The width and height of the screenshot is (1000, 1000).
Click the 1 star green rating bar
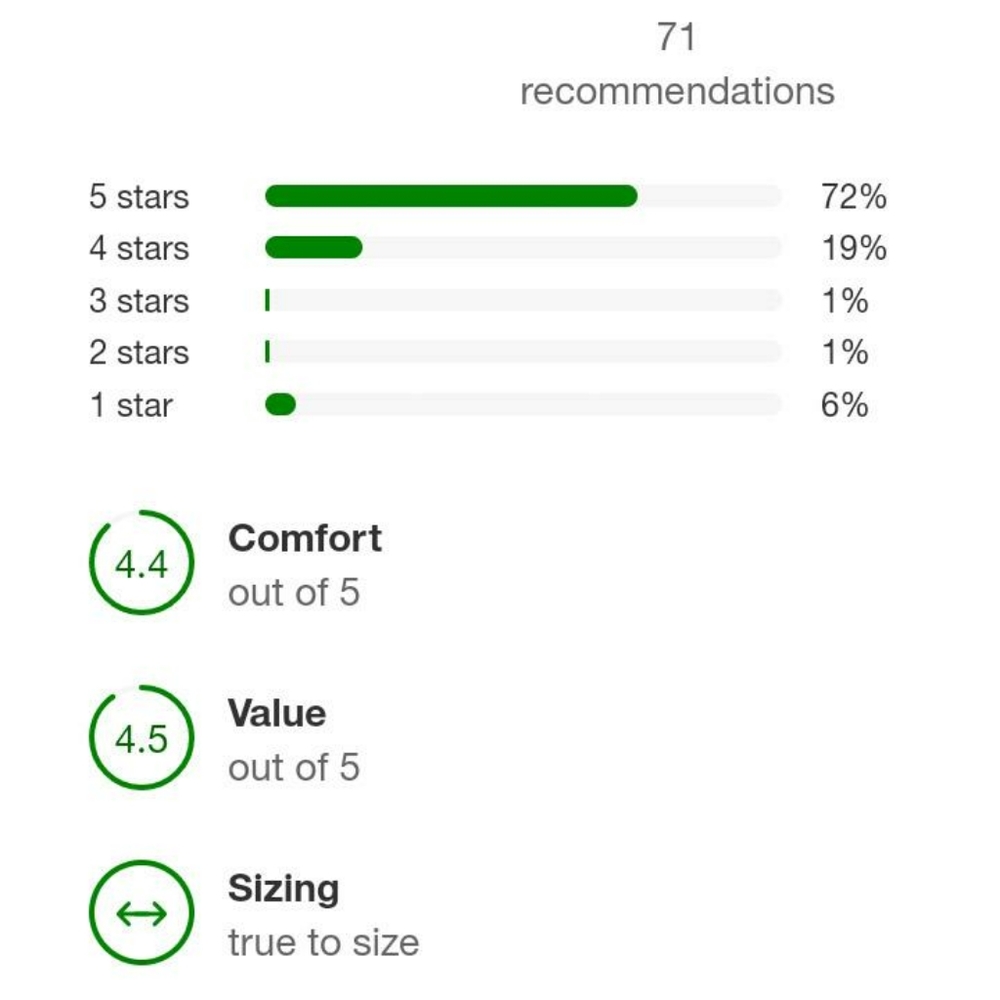pos(280,405)
